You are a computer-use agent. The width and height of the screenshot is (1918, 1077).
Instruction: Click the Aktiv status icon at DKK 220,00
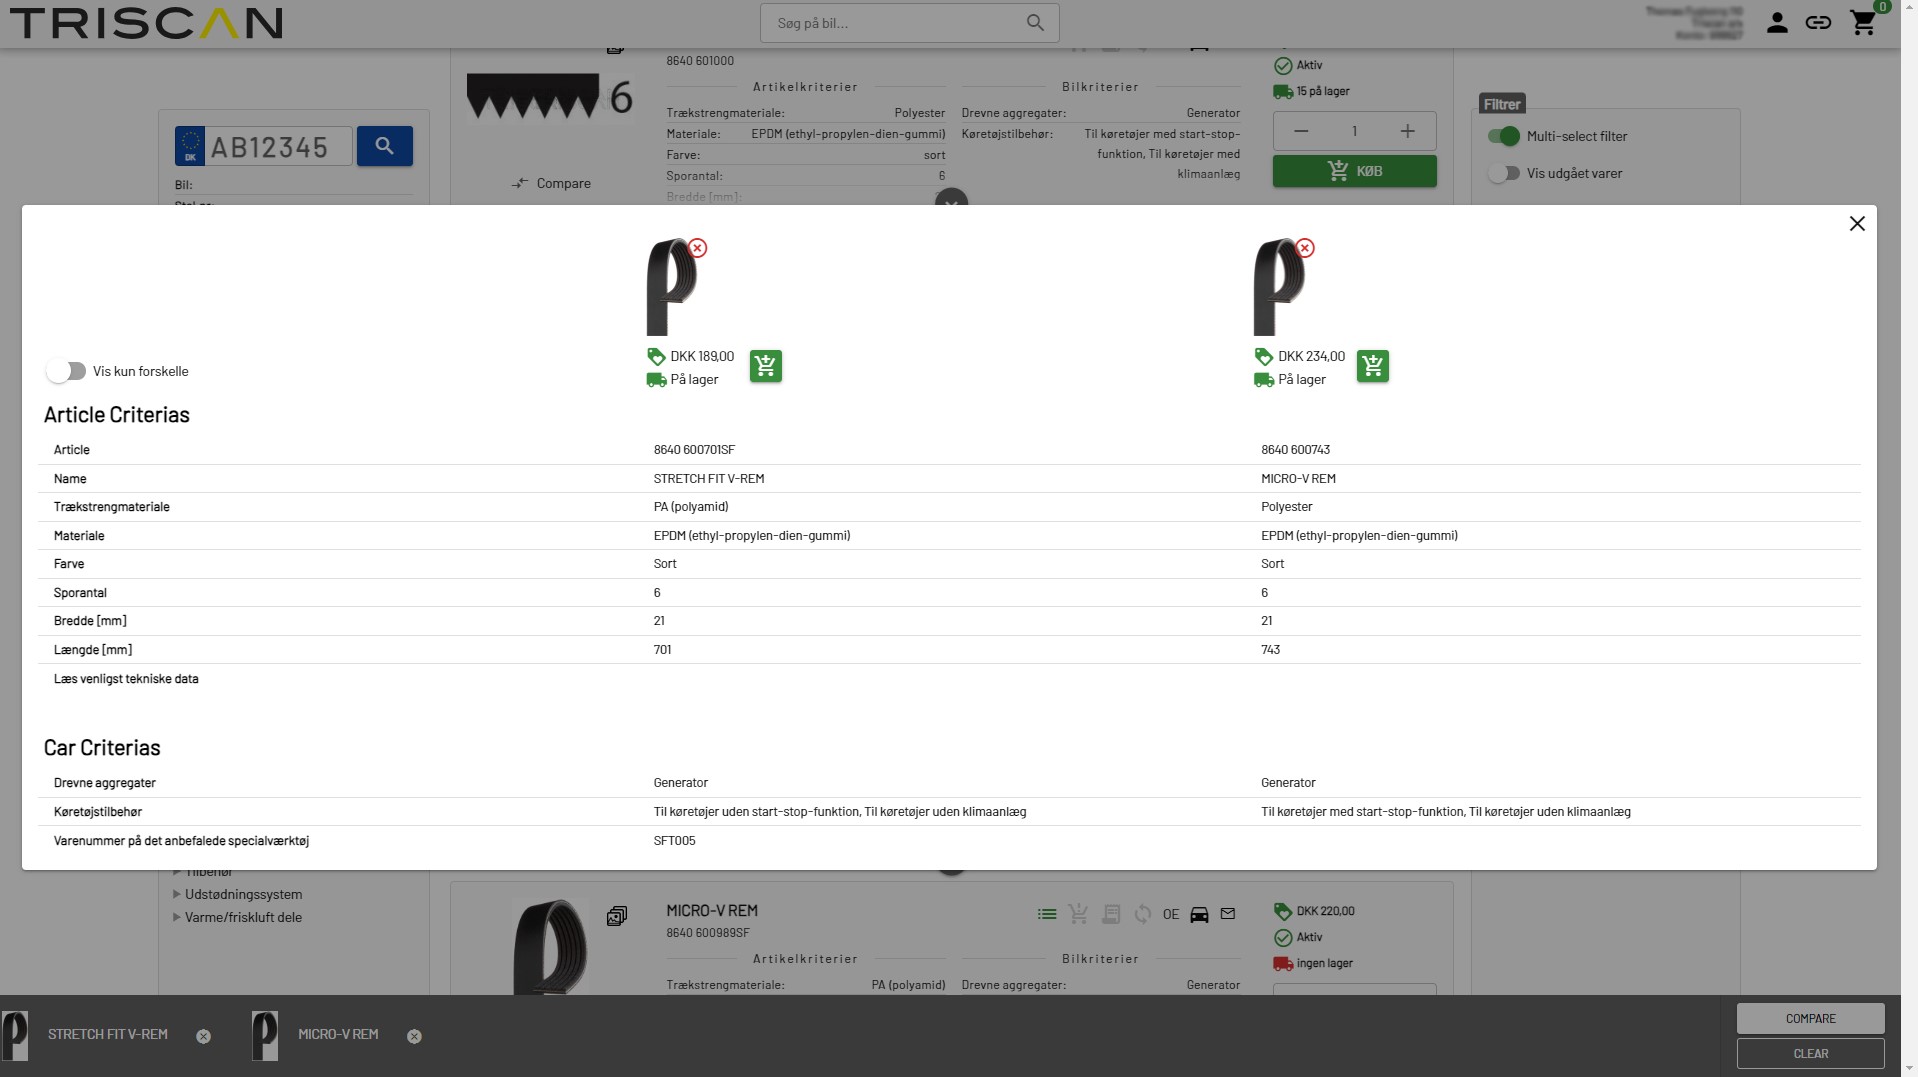click(x=1283, y=938)
